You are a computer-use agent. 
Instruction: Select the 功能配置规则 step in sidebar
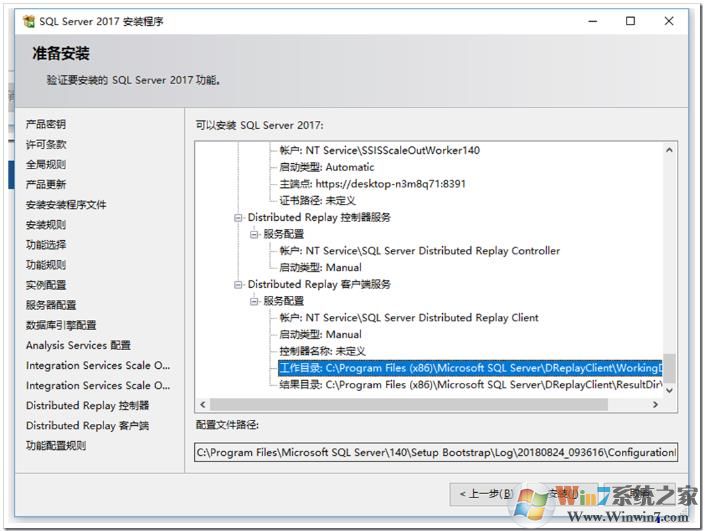click(56, 446)
